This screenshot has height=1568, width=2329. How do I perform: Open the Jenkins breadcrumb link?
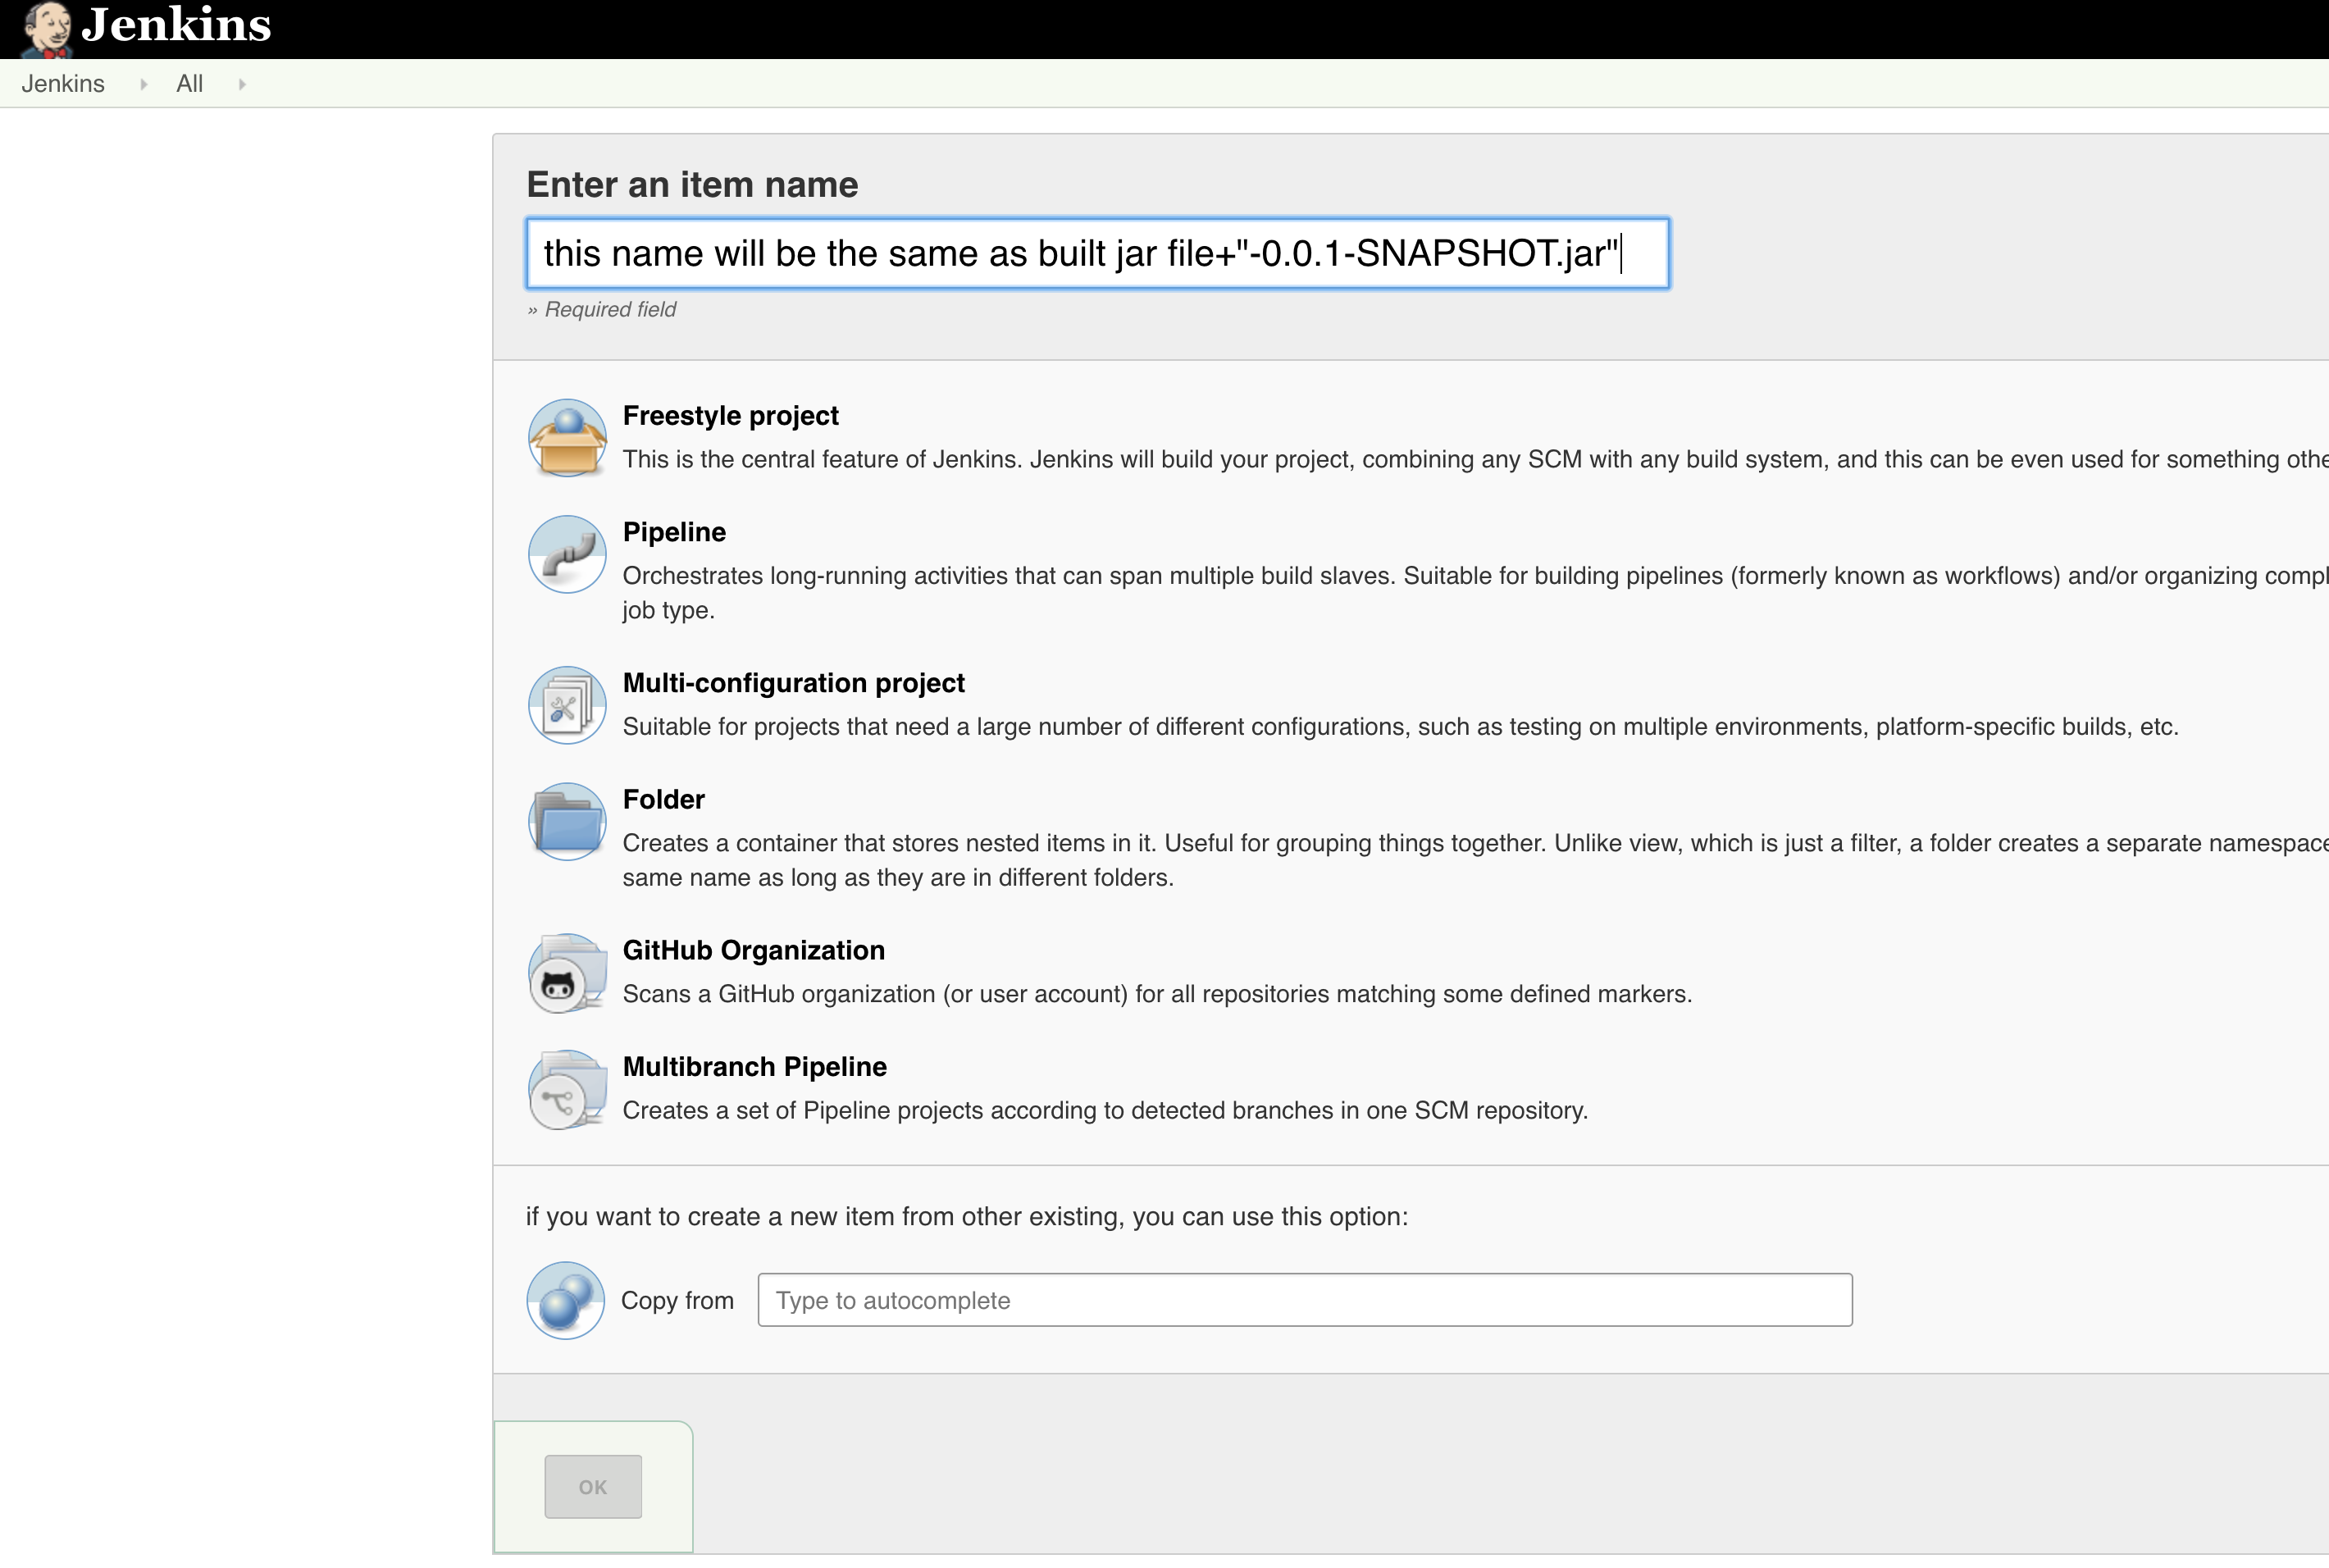pos(63,84)
